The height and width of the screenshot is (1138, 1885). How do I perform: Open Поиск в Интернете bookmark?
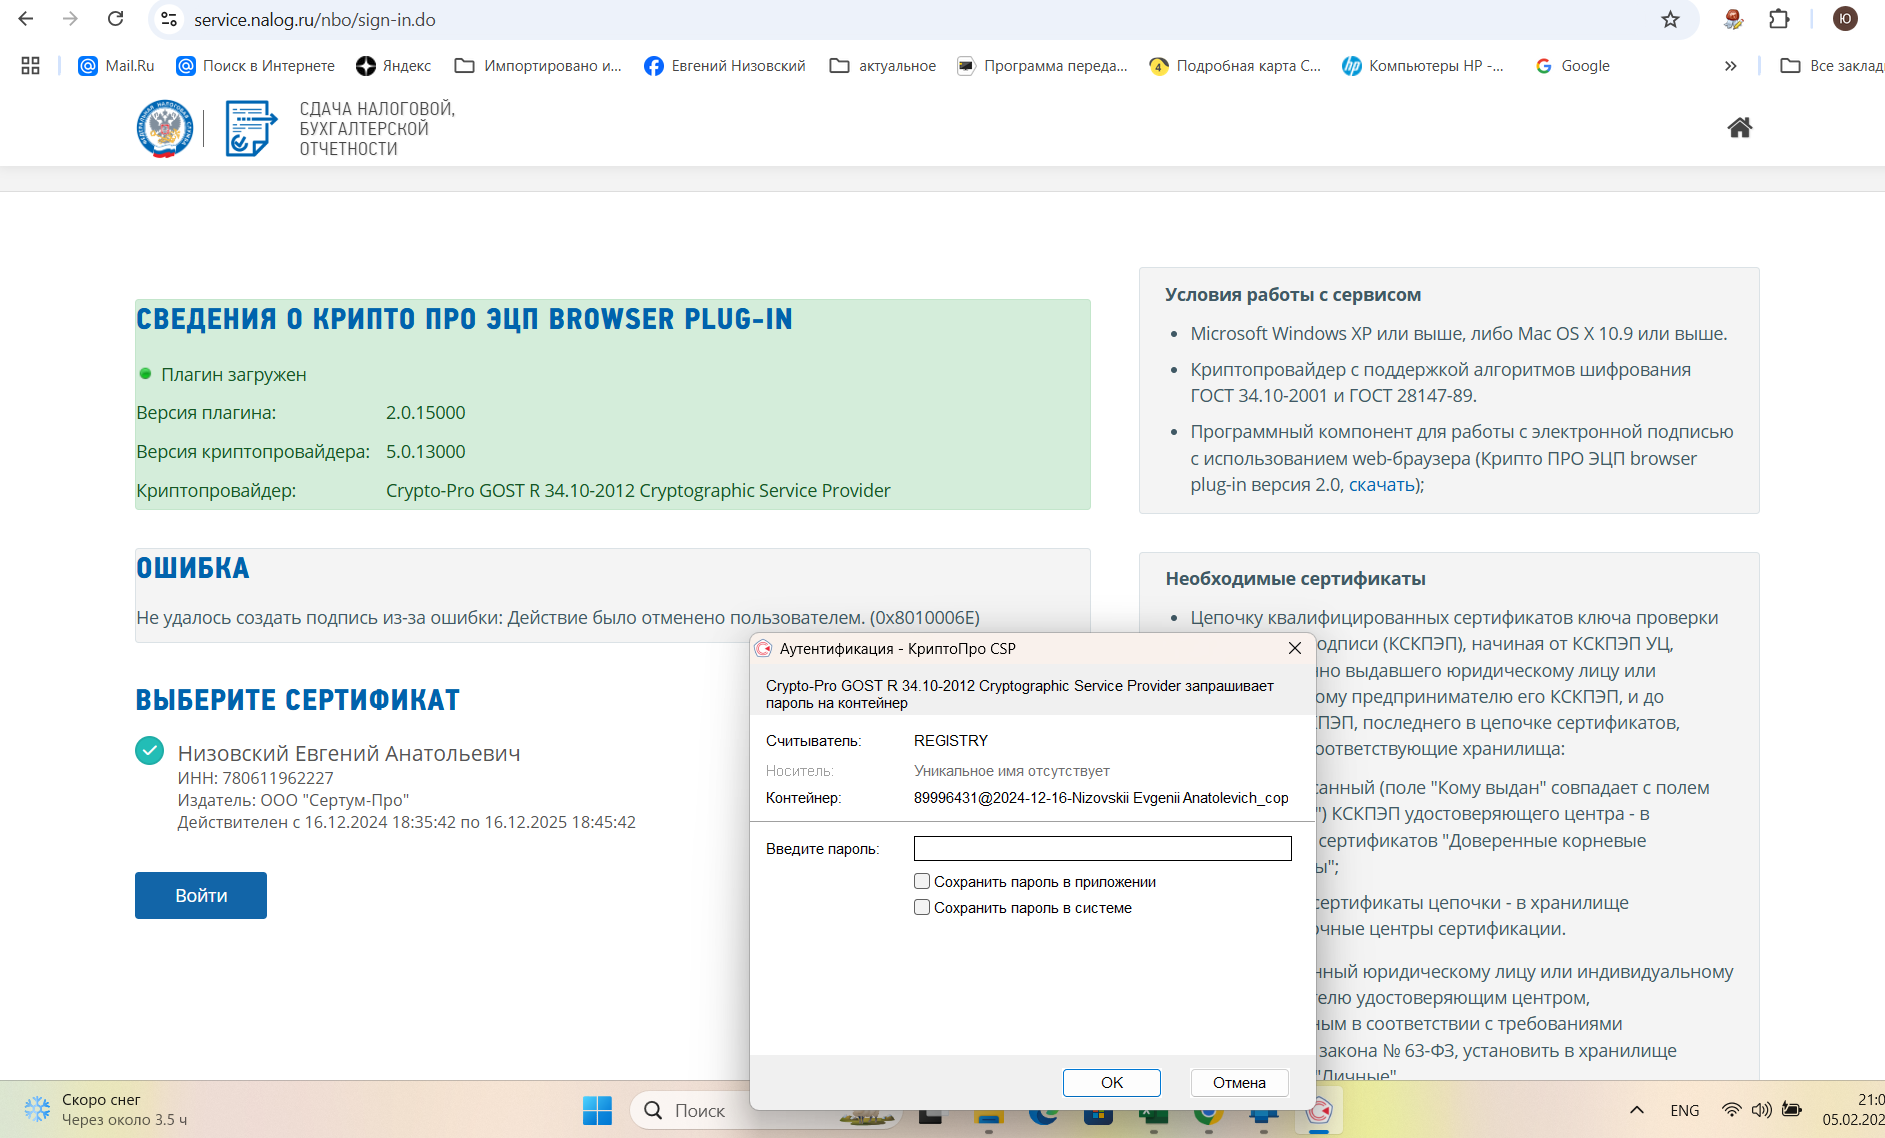click(256, 66)
